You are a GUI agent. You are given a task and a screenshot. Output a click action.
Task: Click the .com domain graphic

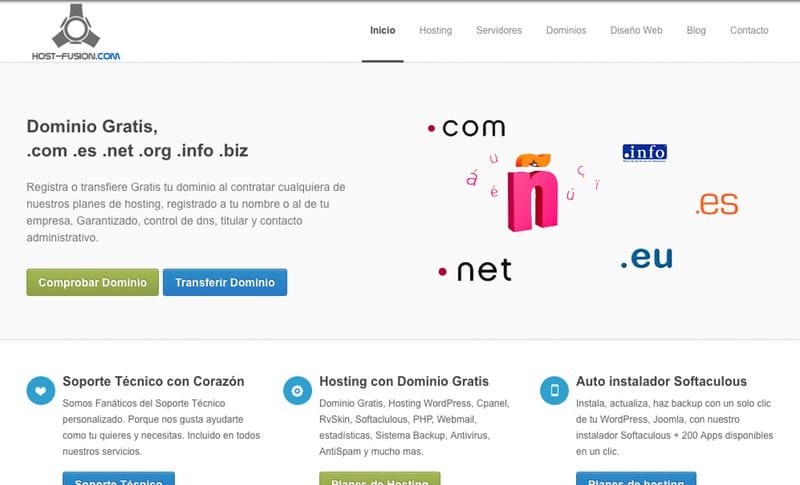pyautogui.click(x=466, y=128)
